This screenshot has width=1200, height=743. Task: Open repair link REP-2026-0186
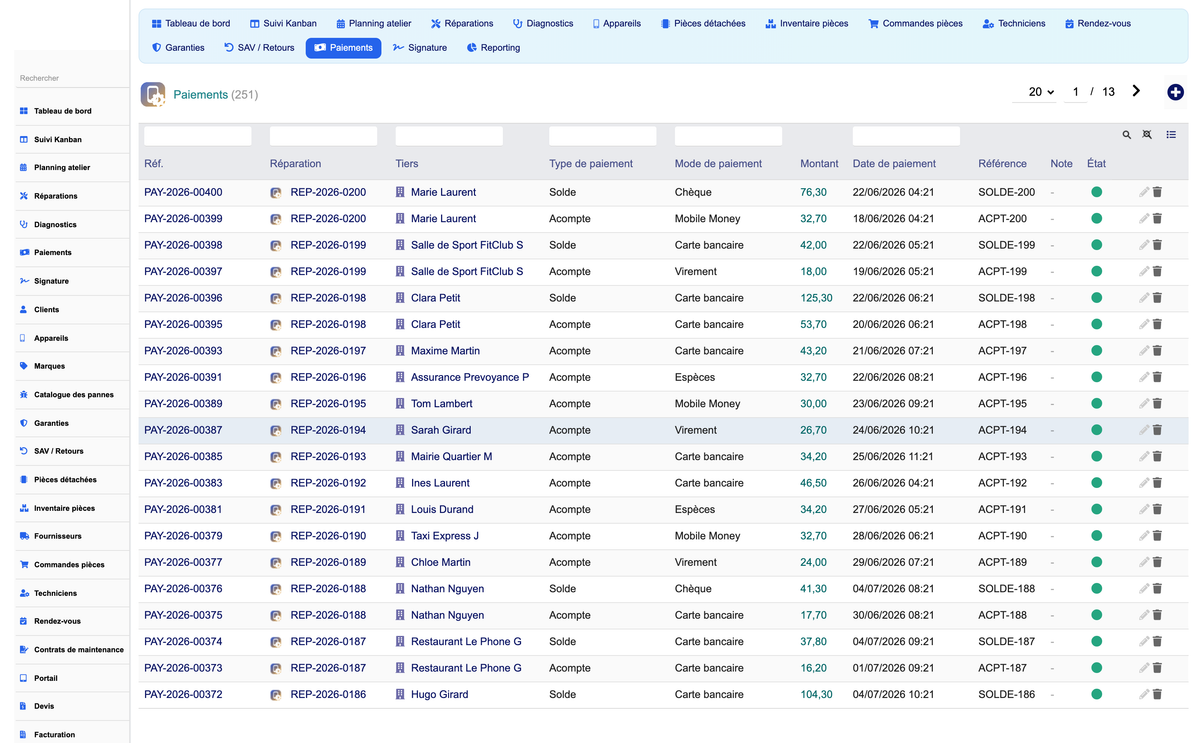coord(328,694)
